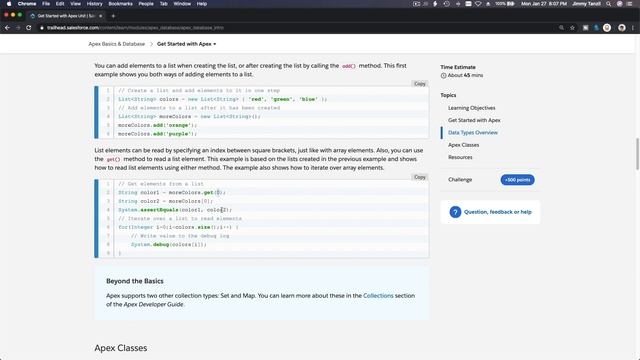Open the People menu
This screenshot has height=360, width=640.
(146, 4)
